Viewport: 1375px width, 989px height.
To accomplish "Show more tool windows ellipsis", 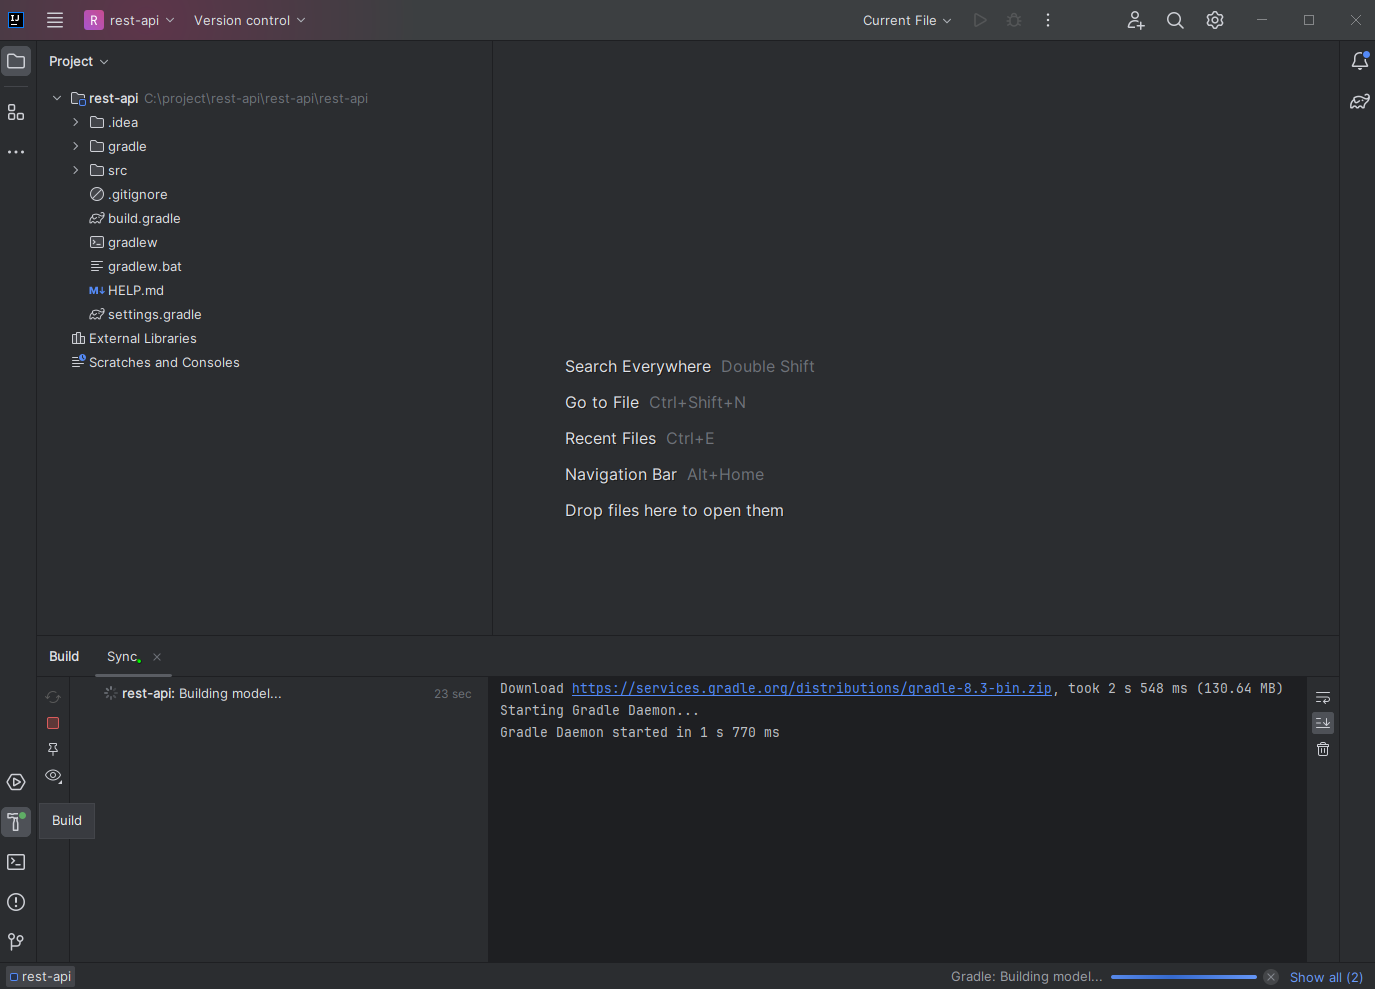I will pos(16,152).
